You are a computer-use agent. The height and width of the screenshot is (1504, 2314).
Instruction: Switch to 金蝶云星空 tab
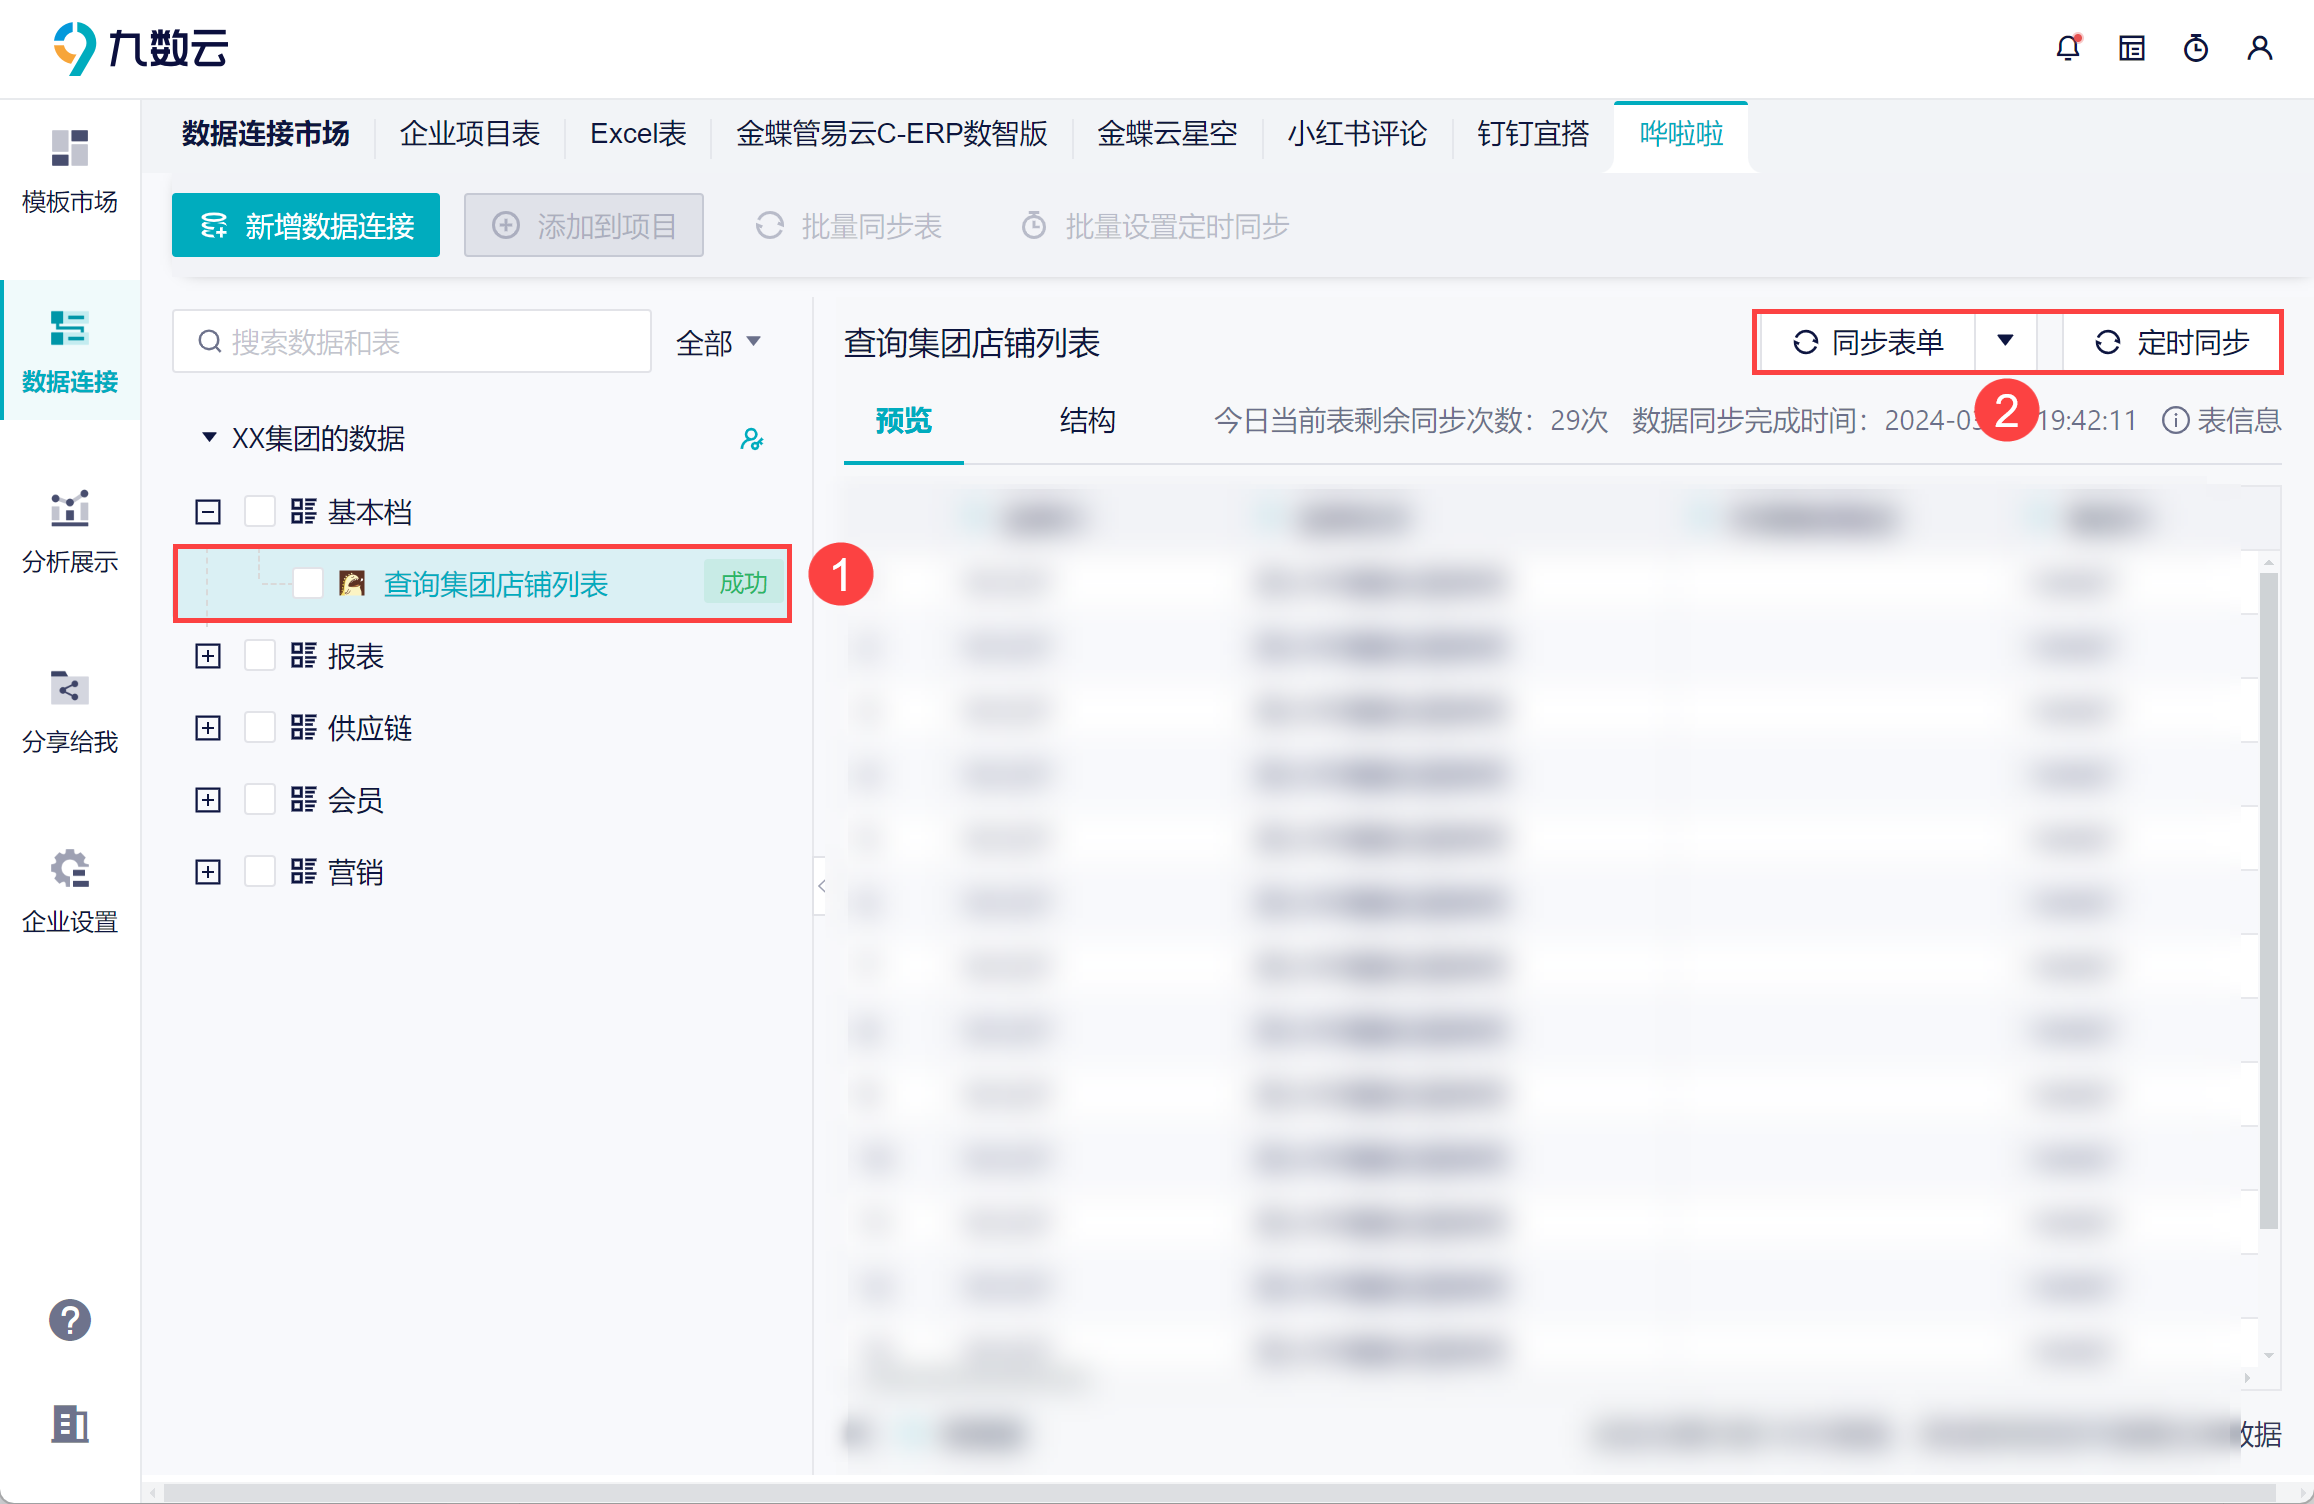(1167, 133)
